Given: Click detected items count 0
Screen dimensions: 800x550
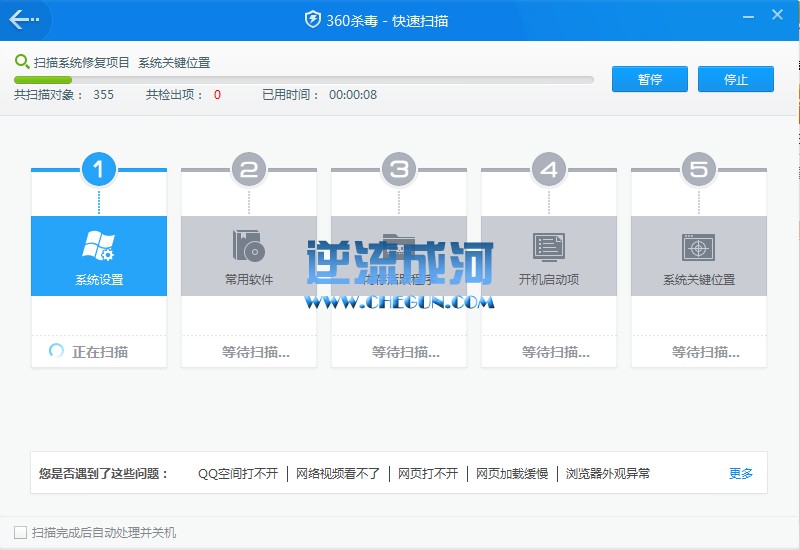Looking at the screenshot, I should [217, 95].
